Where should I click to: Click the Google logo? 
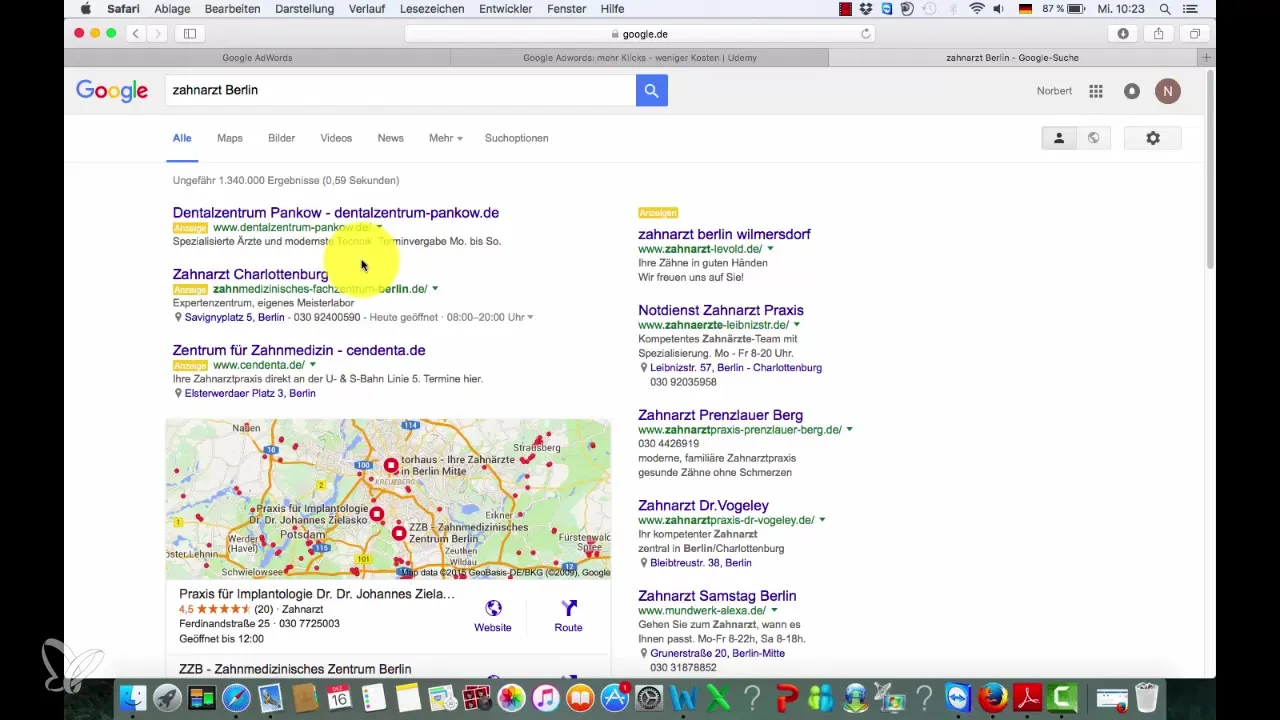click(112, 91)
